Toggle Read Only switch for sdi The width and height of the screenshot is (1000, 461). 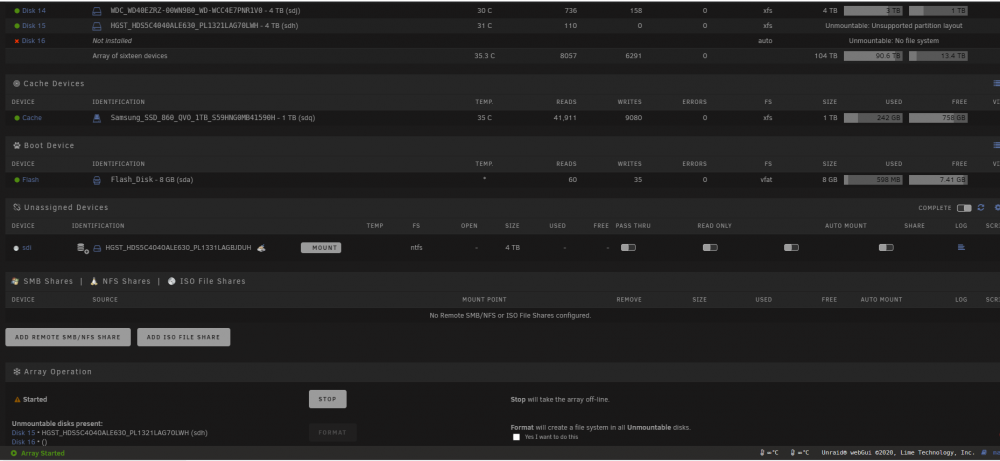tap(710, 247)
